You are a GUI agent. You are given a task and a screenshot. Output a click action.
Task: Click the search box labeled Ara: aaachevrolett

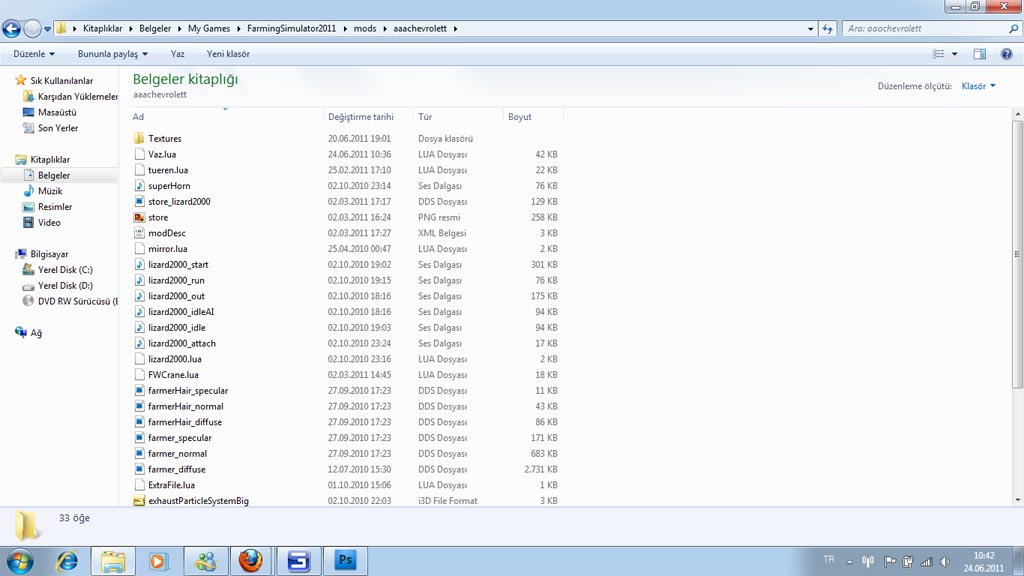[920, 29]
